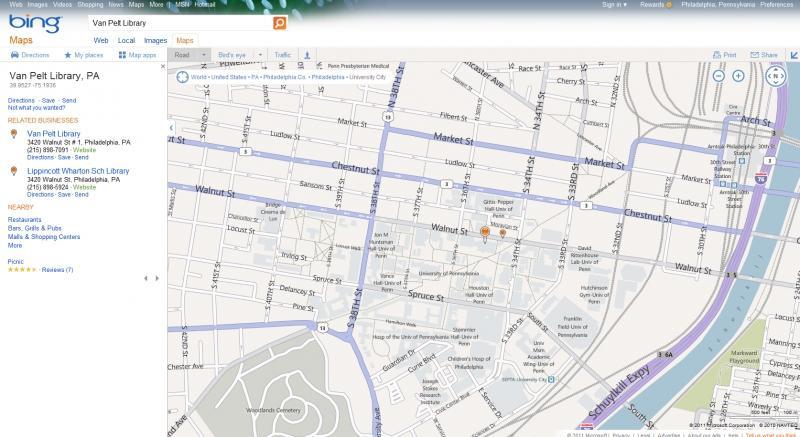Find nearby Bars, Grills & Pubs
The image size is (800, 437).
(x=34, y=228)
